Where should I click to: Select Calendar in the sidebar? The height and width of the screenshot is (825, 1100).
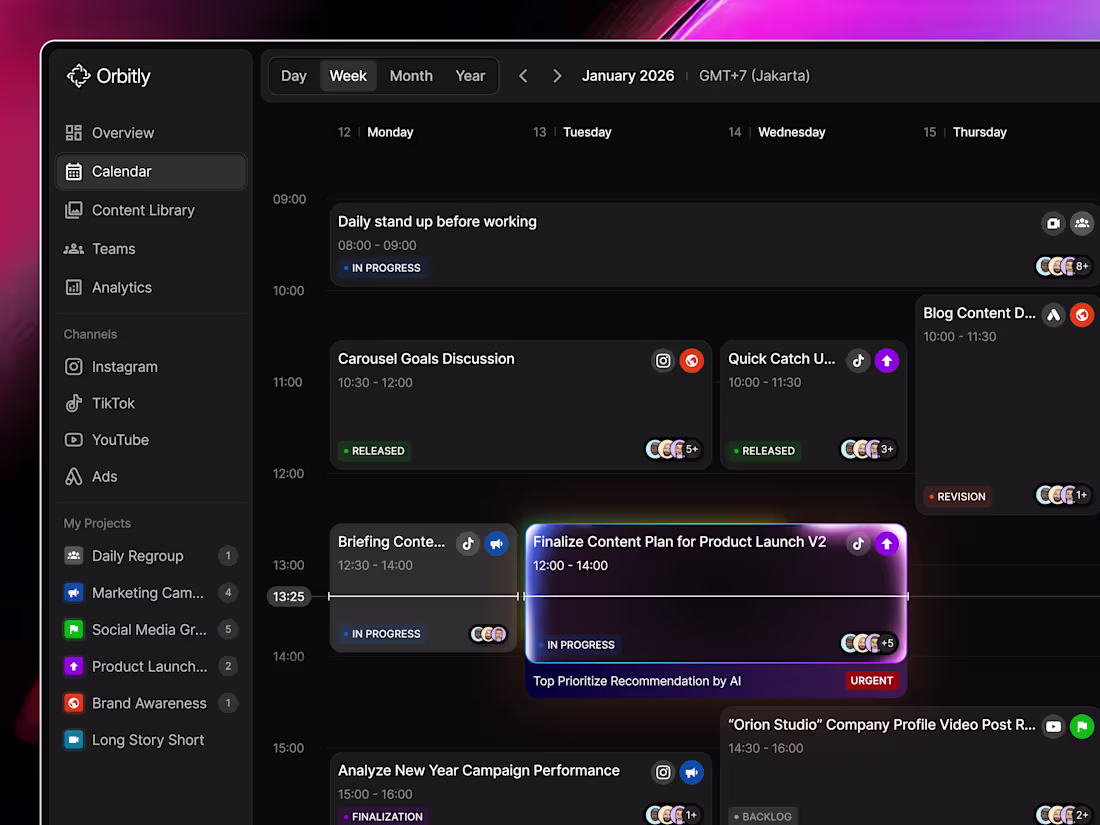coord(151,171)
